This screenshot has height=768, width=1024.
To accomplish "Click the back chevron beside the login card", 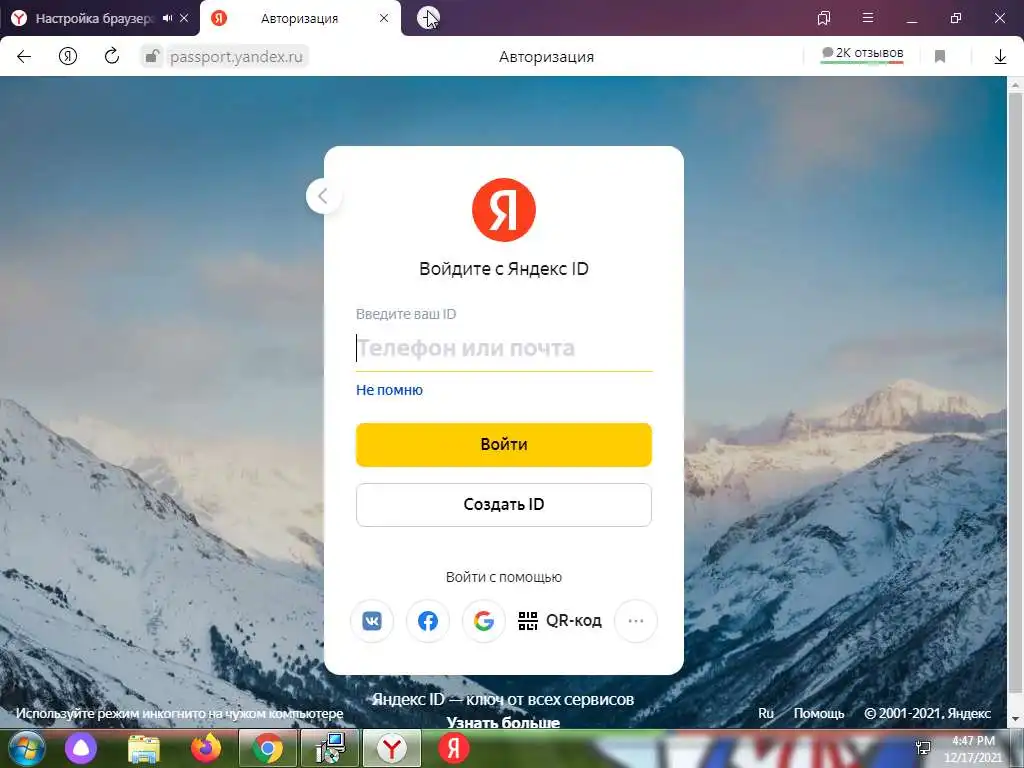I will (323, 196).
